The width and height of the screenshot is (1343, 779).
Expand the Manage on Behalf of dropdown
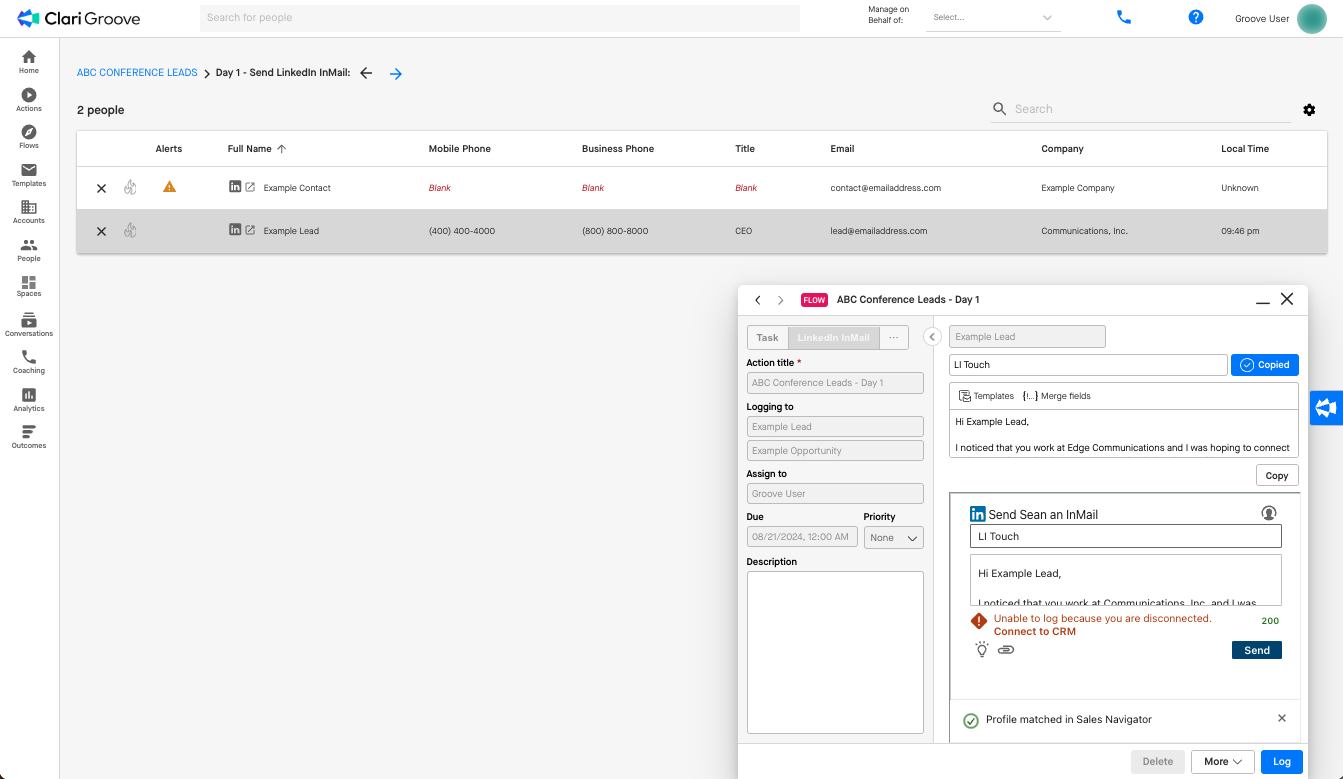[x=993, y=18]
